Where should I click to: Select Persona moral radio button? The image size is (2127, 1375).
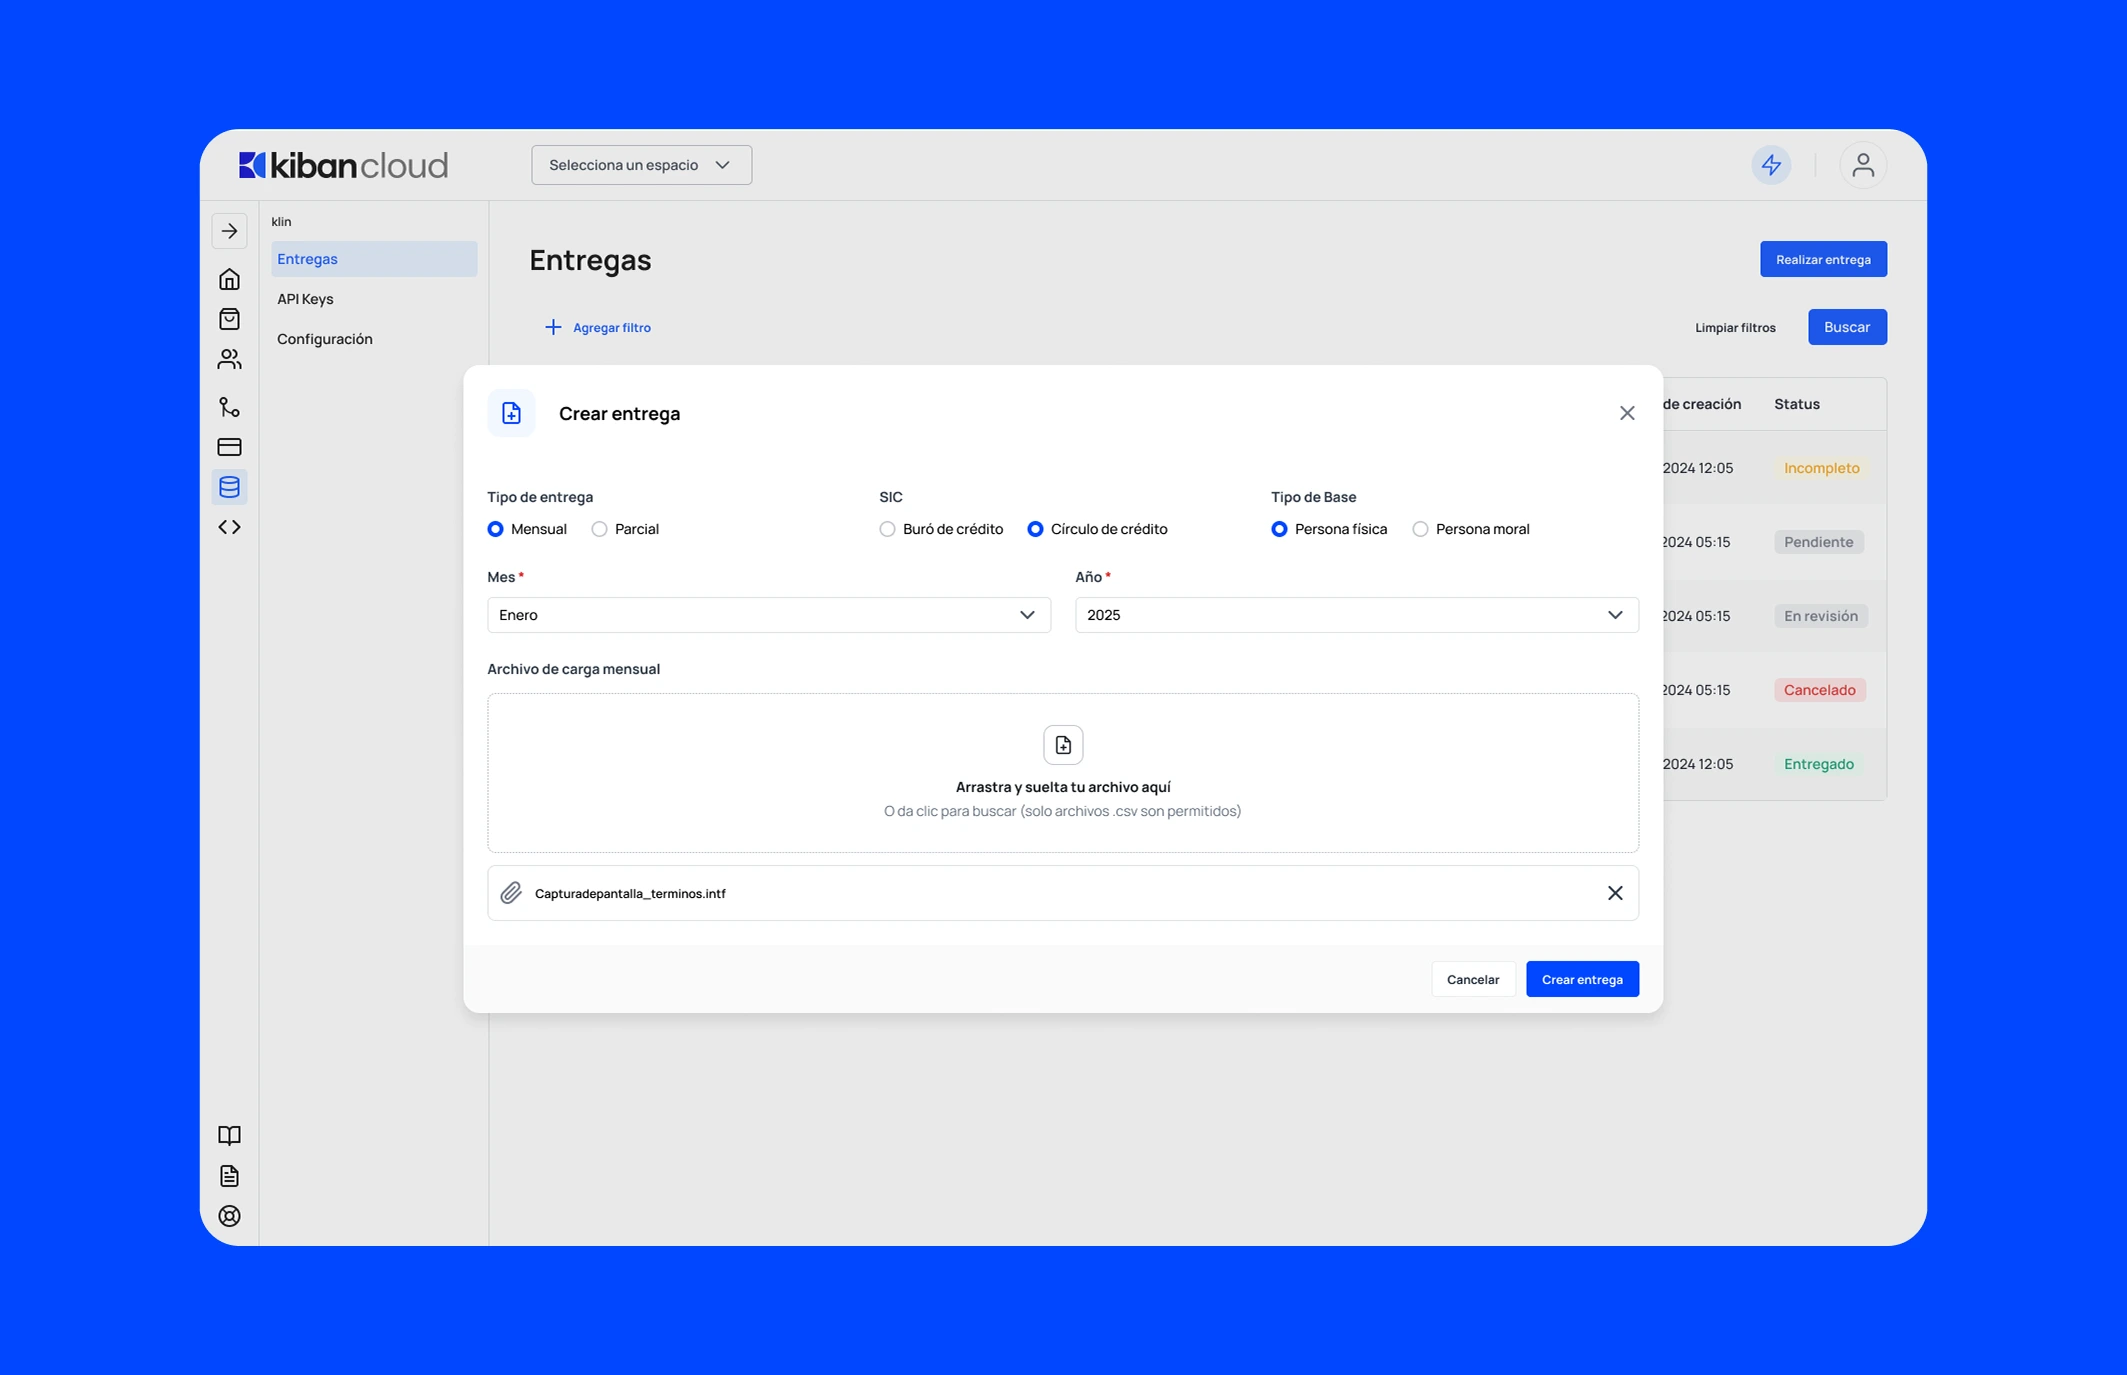[x=1420, y=529]
